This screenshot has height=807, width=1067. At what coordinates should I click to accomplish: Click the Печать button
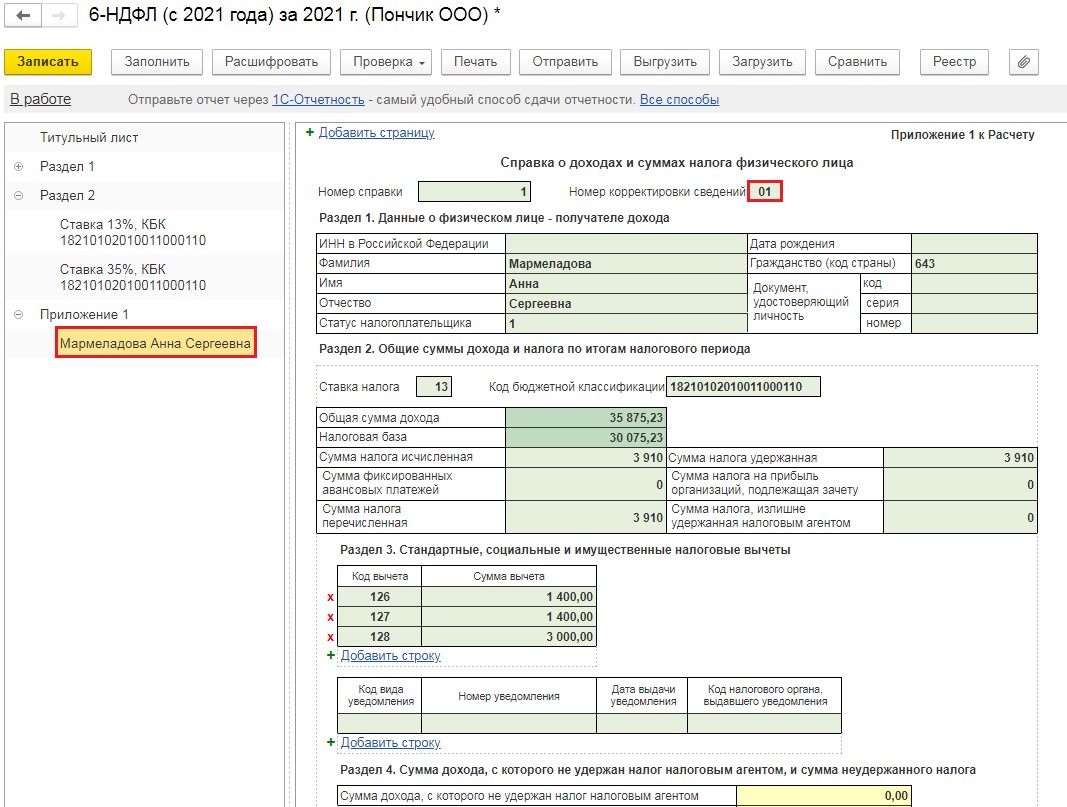476,62
